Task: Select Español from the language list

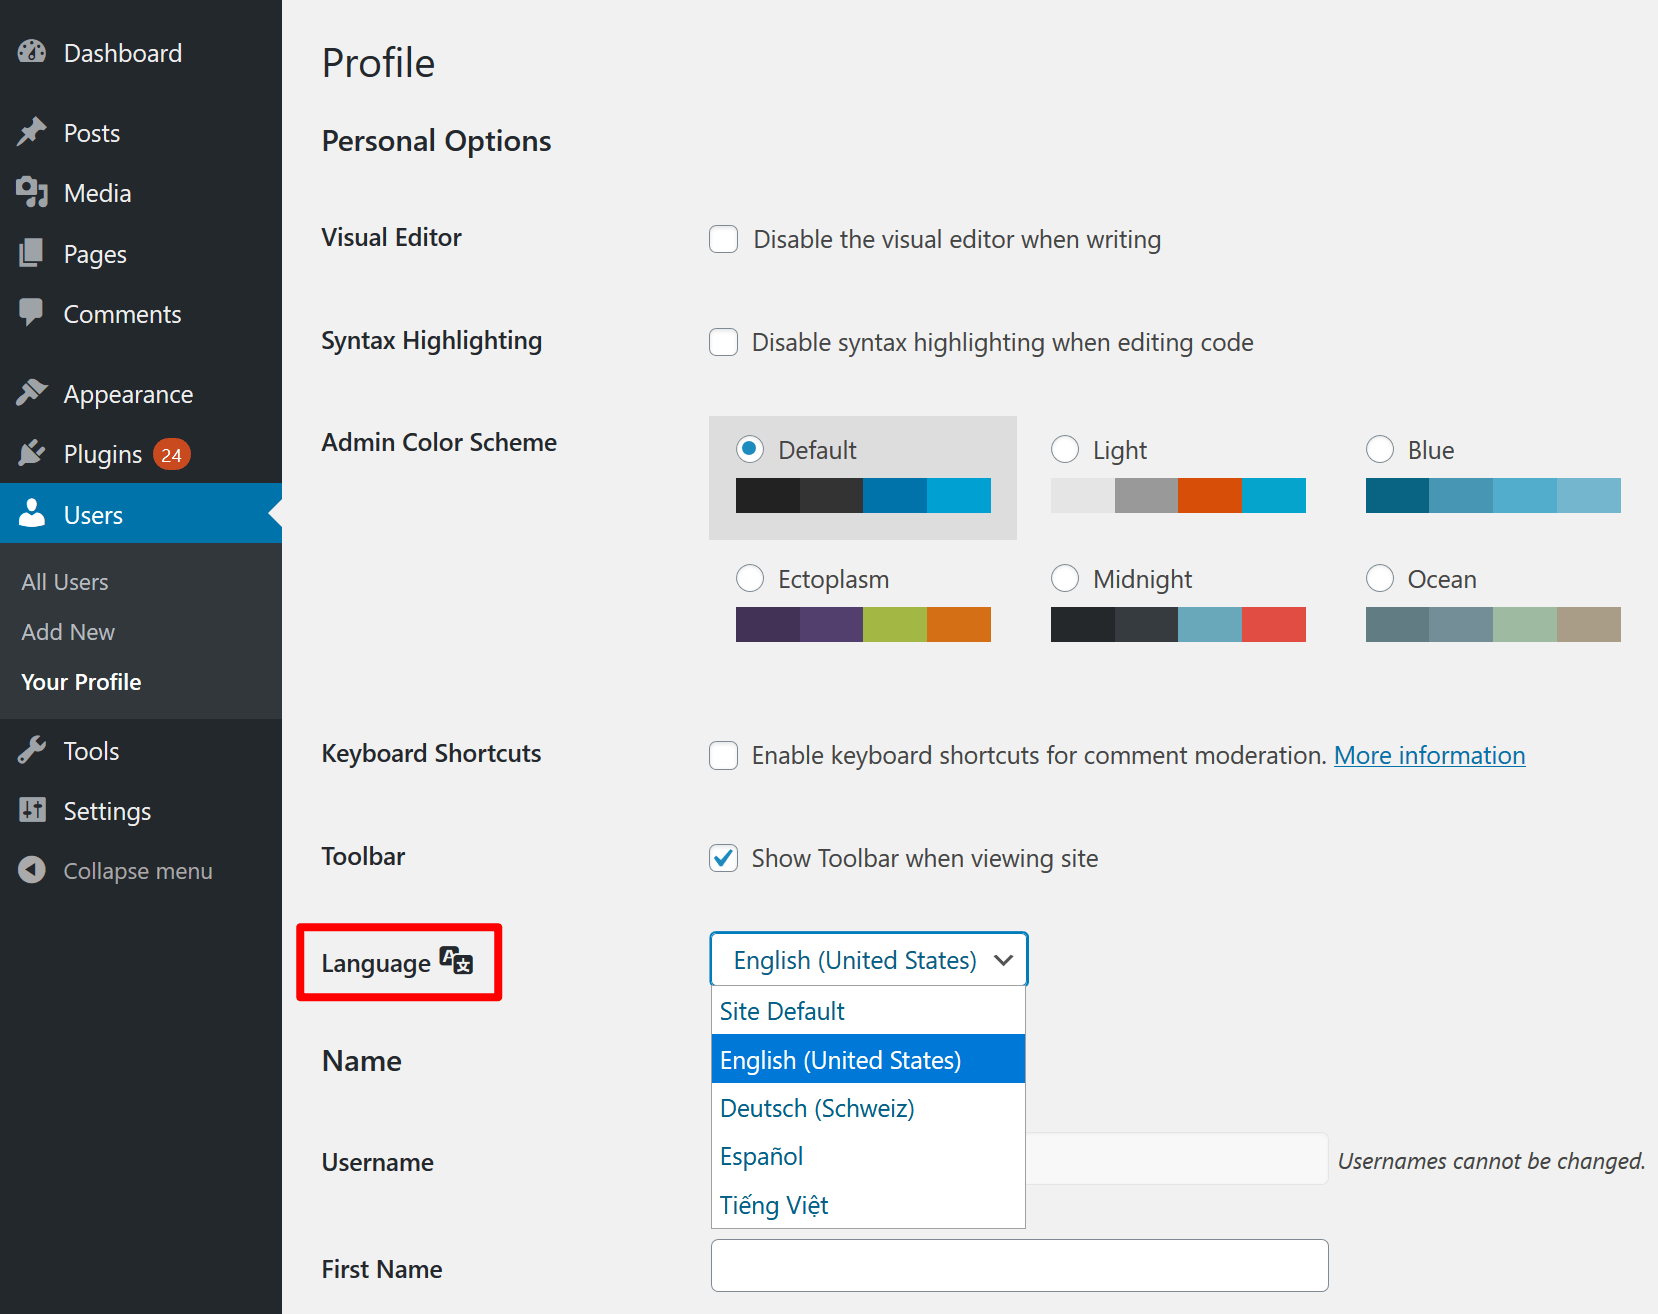Action: click(x=760, y=1156)
